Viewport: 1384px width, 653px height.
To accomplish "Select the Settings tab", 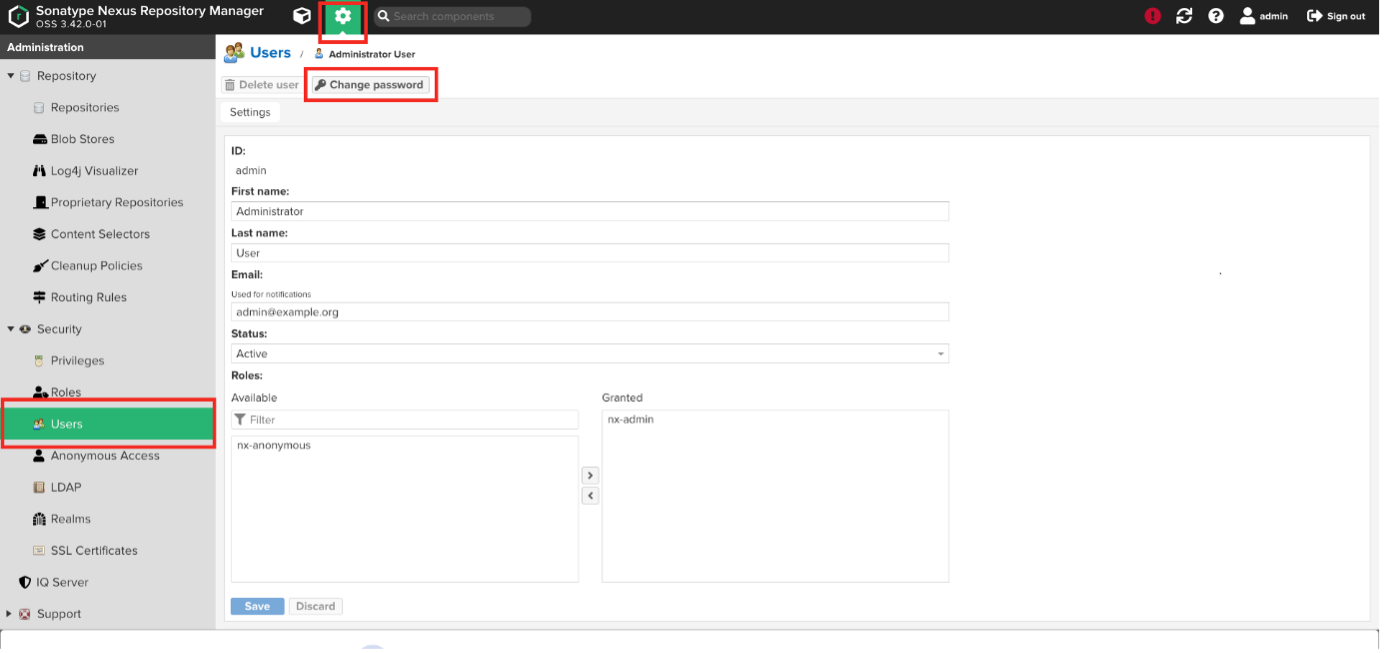I will coord(250,112).
